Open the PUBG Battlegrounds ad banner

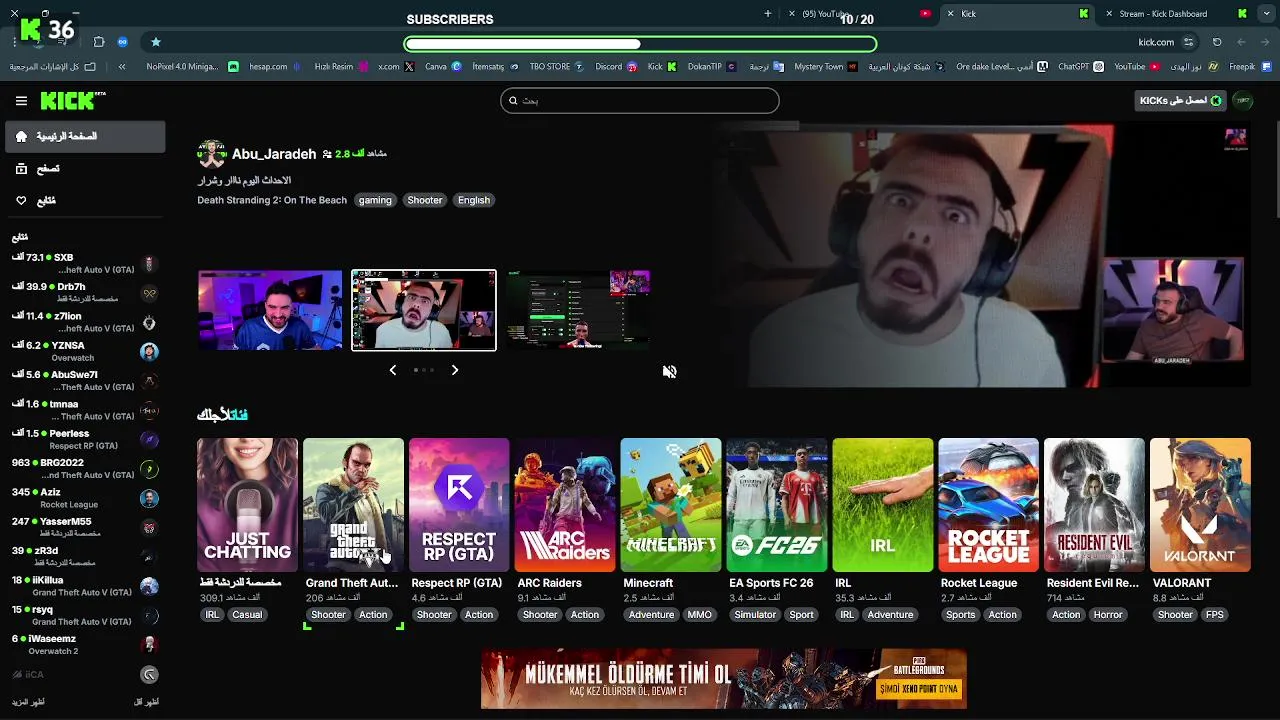coord(724,679)
